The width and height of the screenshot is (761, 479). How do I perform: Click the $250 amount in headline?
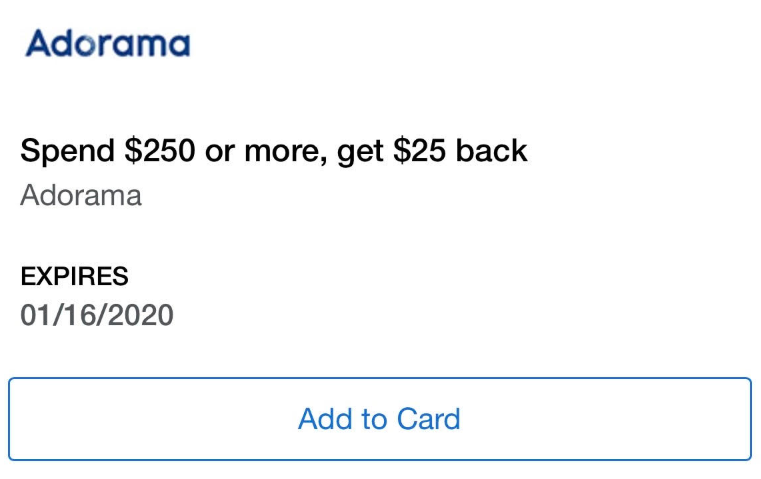(160, 150)
